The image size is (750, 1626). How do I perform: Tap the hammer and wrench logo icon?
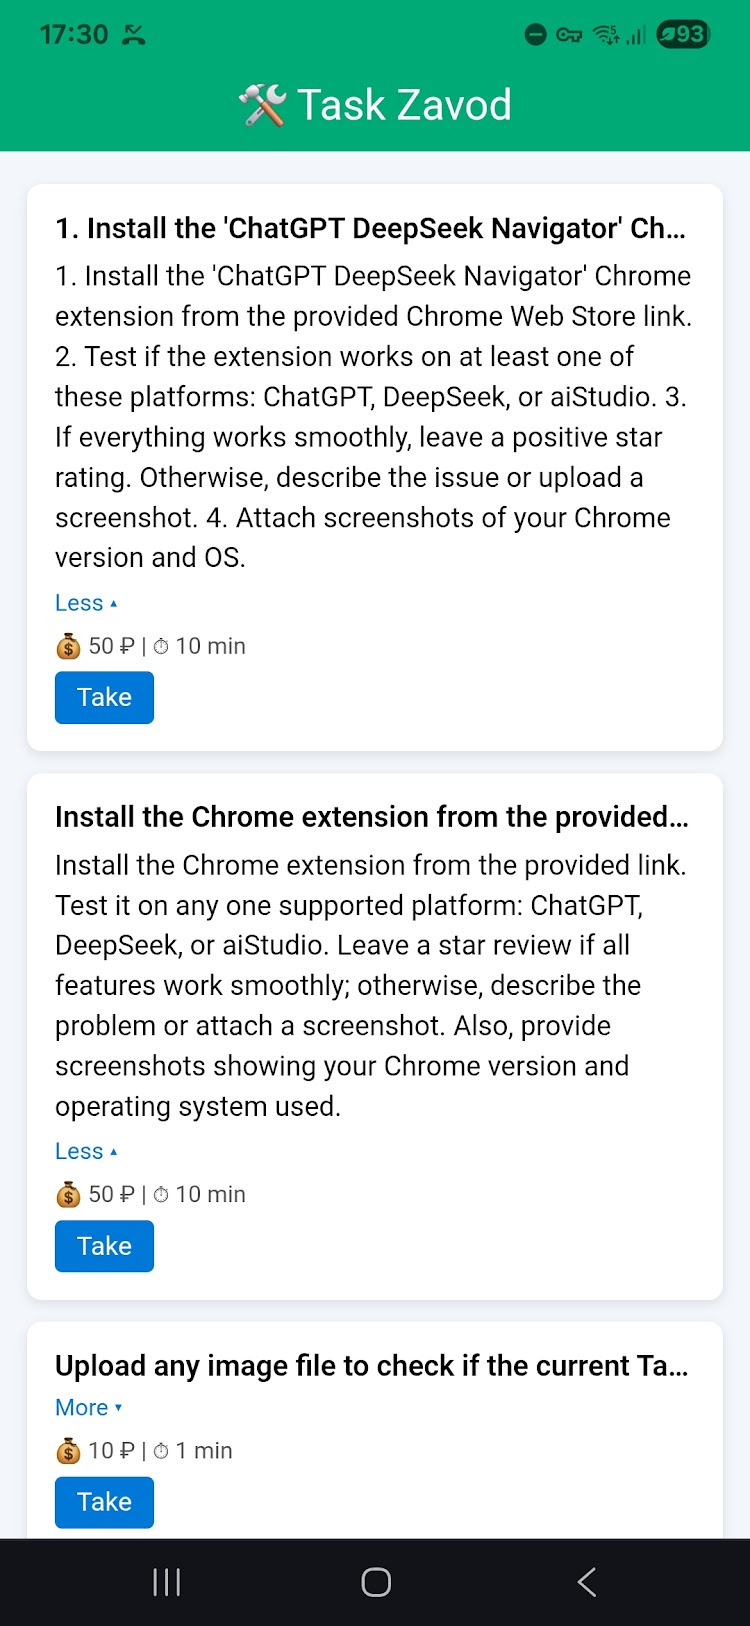coord(262,105)
